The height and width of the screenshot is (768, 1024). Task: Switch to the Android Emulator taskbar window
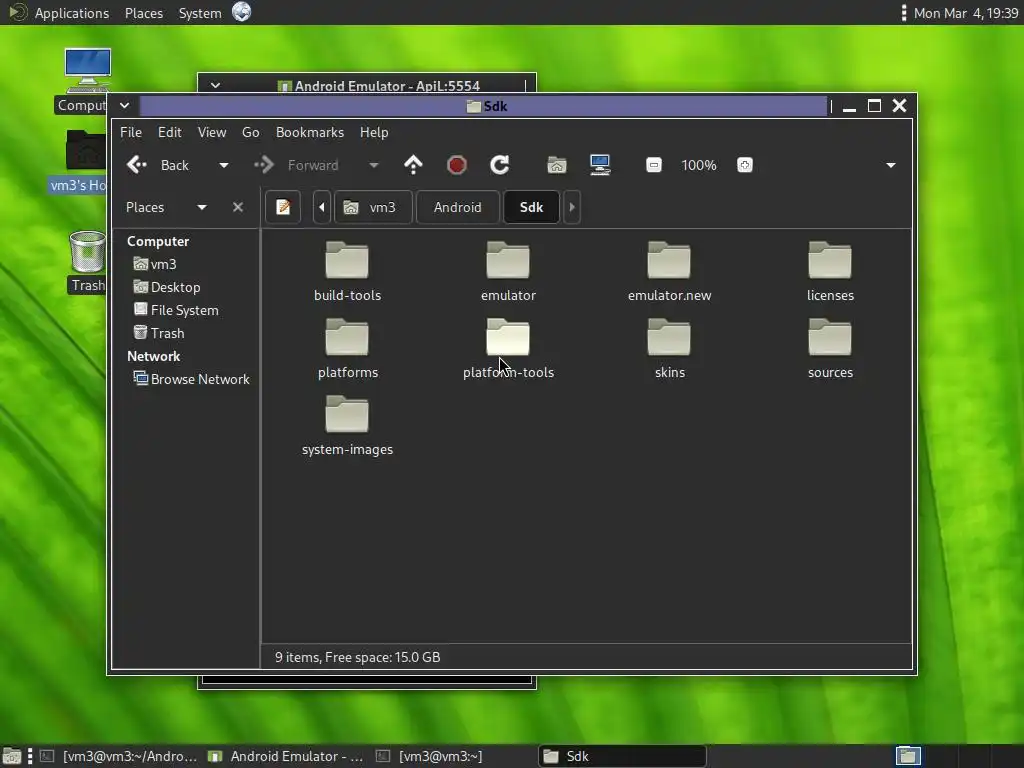tap(285, 756)
